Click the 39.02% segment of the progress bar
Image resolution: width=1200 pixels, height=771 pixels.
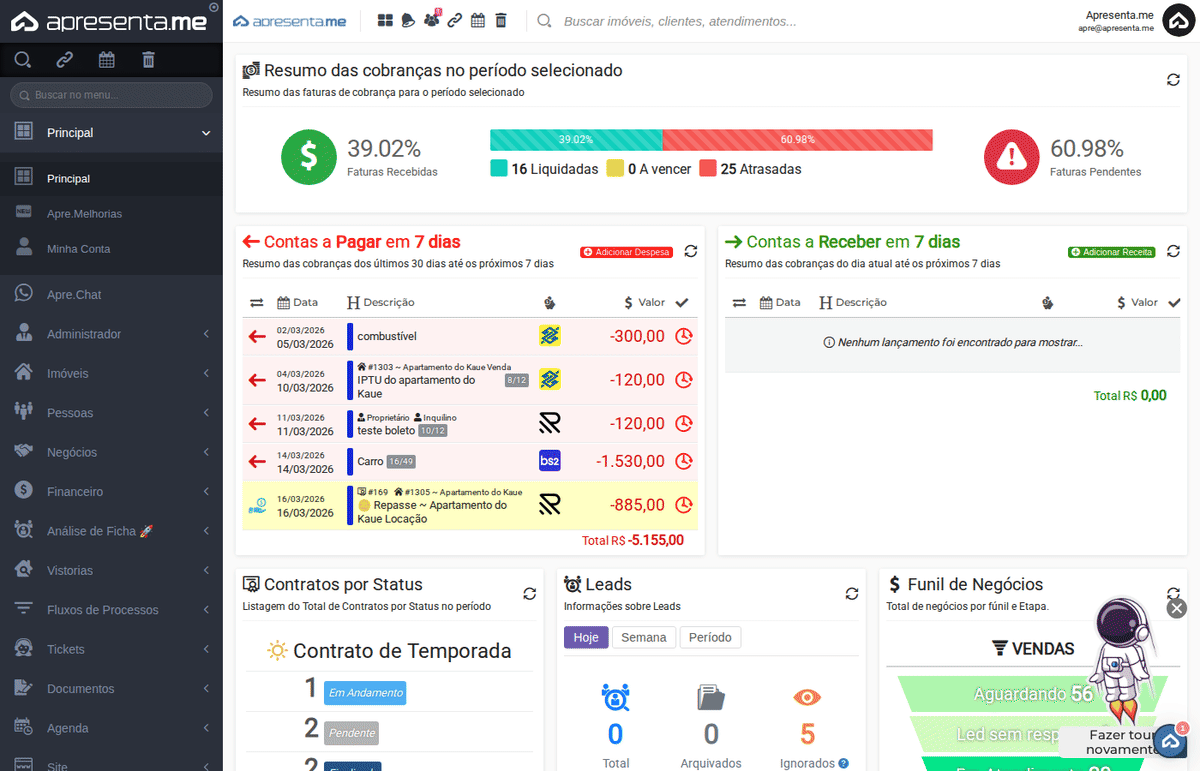[575, 140]
